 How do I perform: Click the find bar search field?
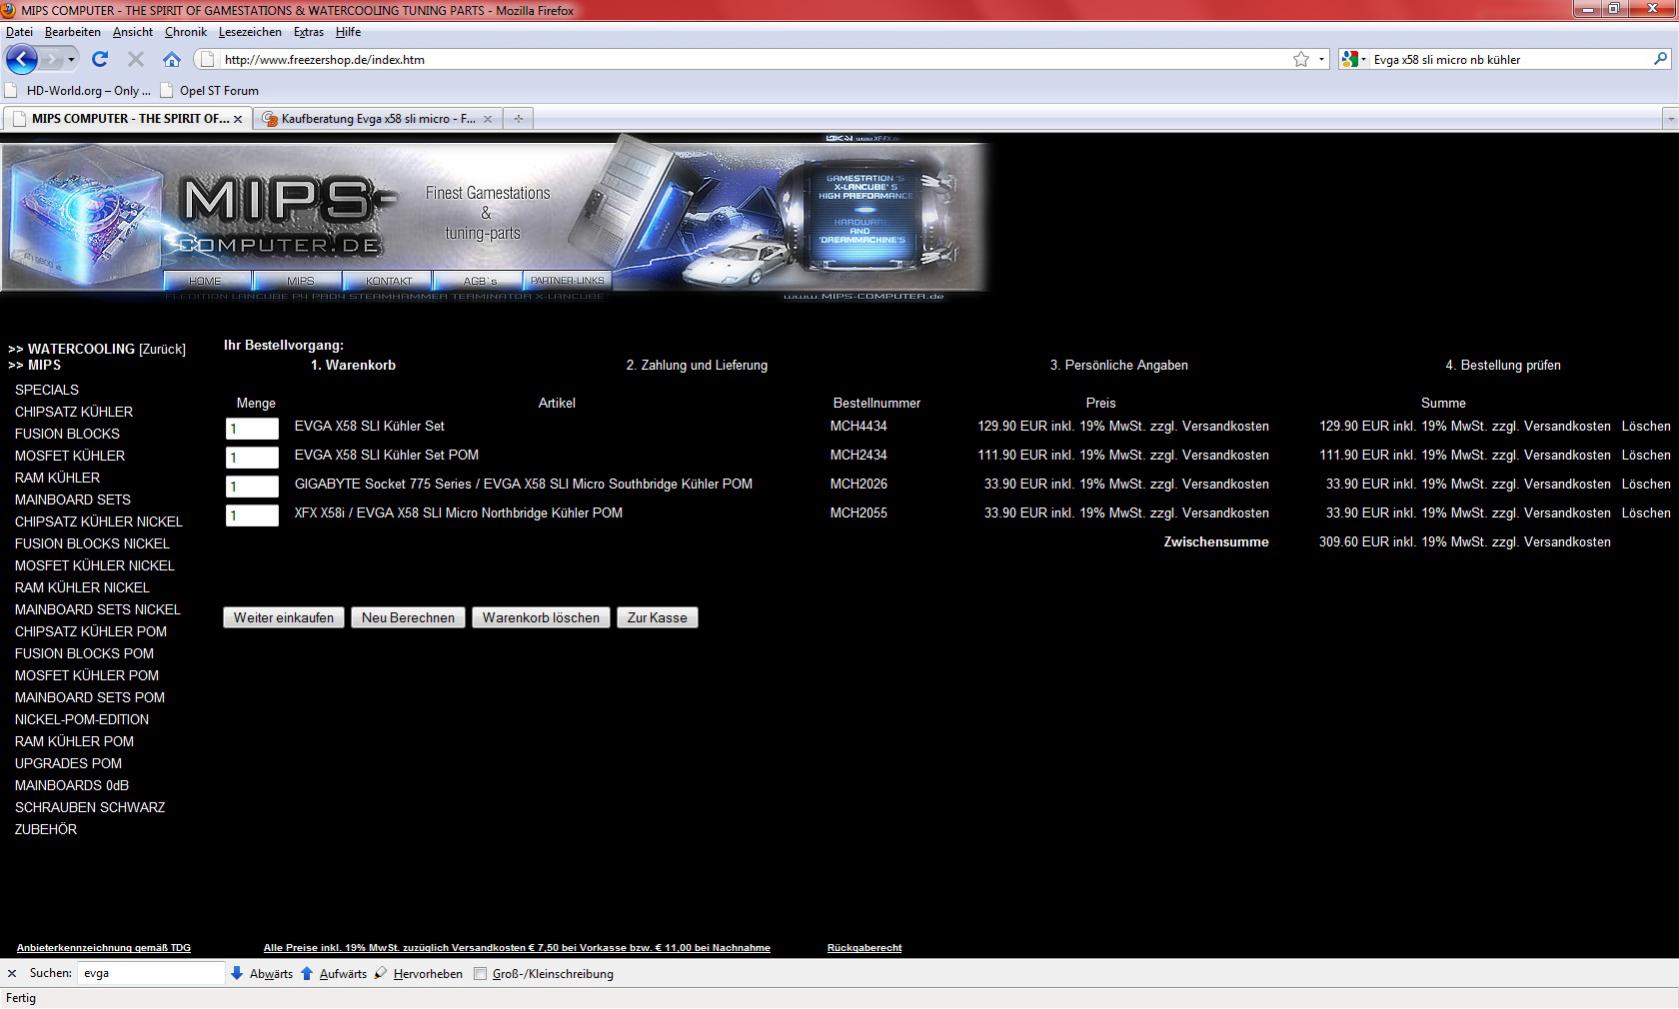pos(151,973)
